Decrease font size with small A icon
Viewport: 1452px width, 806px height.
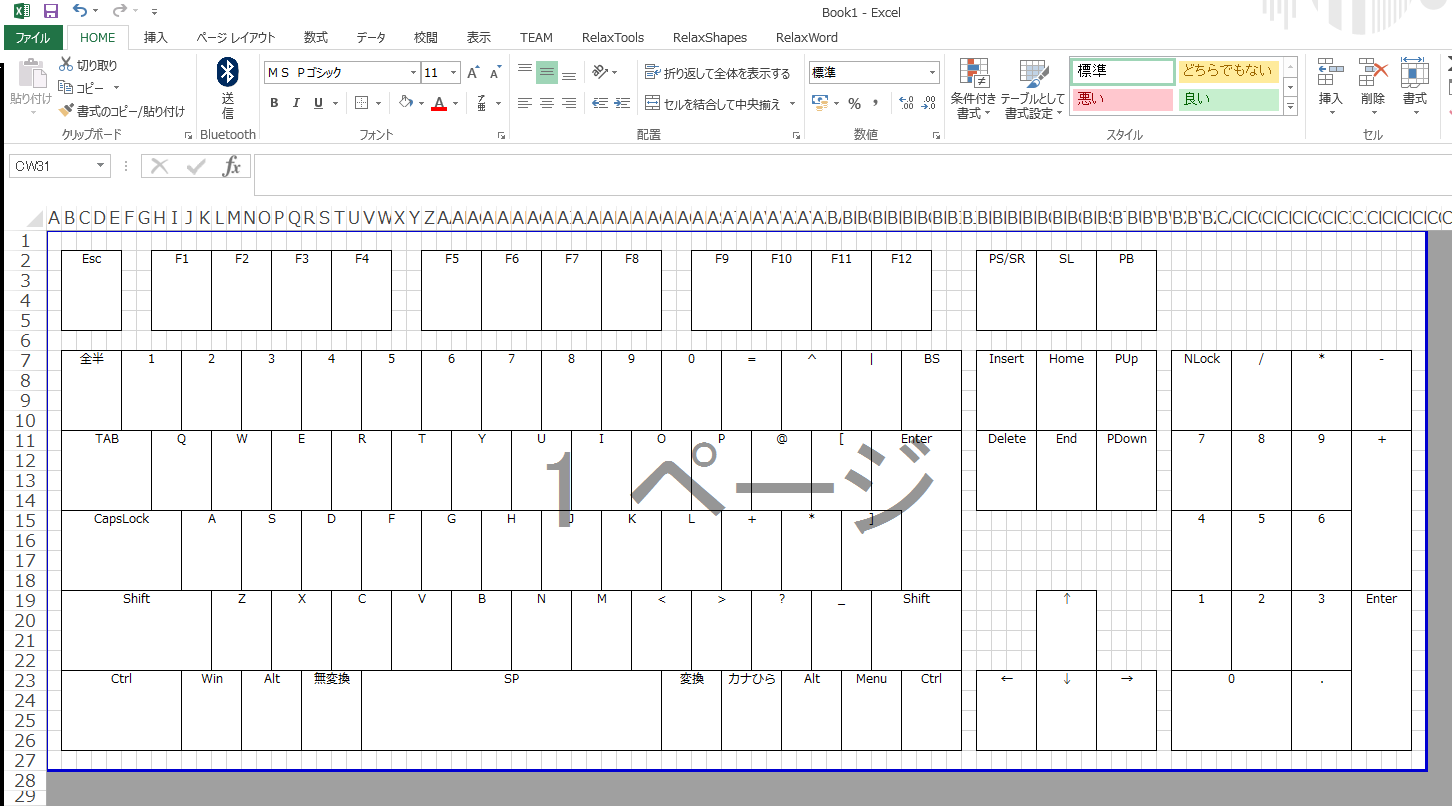click(495, 73)
